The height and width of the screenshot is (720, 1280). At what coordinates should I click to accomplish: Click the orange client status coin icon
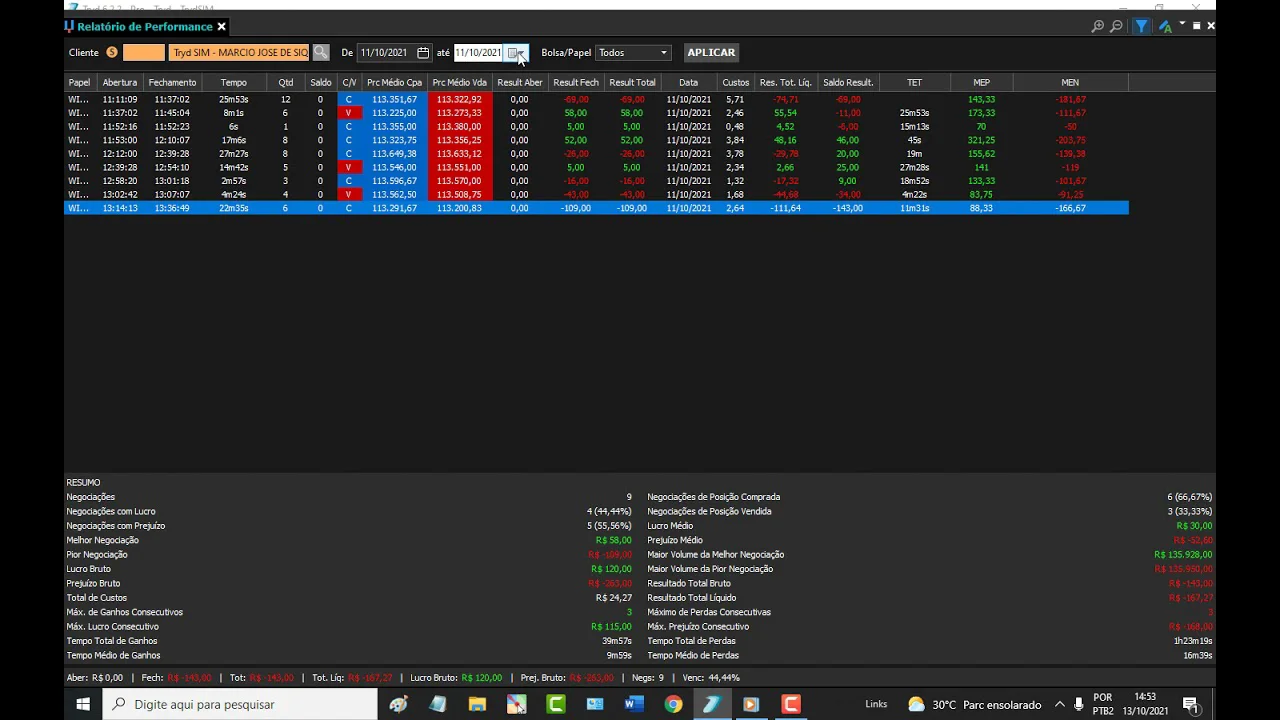pos(112,53)
